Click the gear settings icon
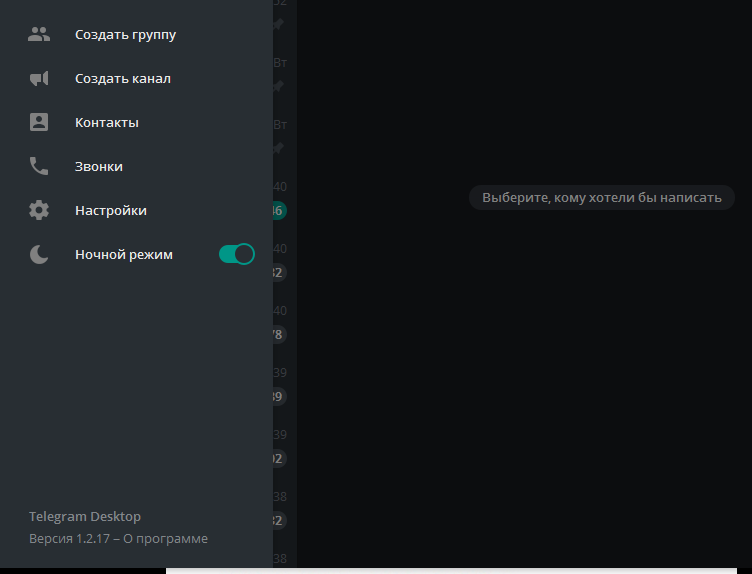Screen dimensions: 752x574 [x=39, y=210]
